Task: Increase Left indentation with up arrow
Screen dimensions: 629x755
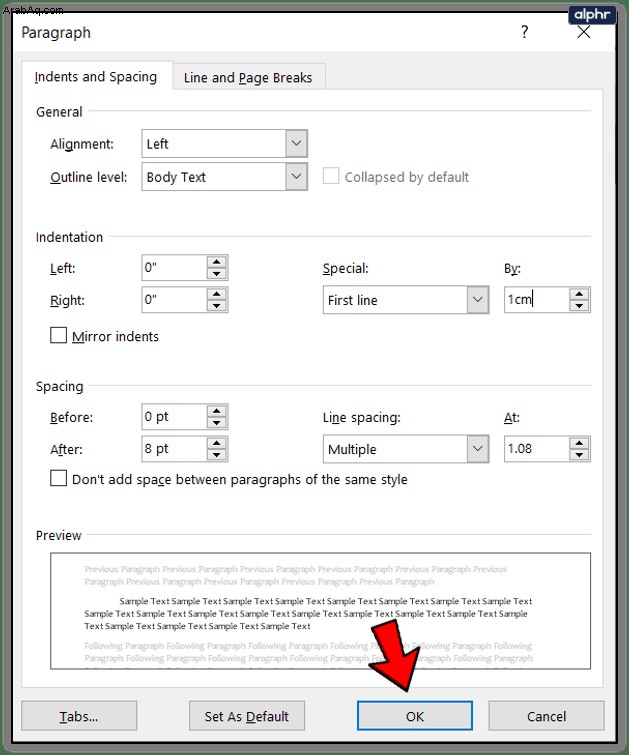Action: 217,262
